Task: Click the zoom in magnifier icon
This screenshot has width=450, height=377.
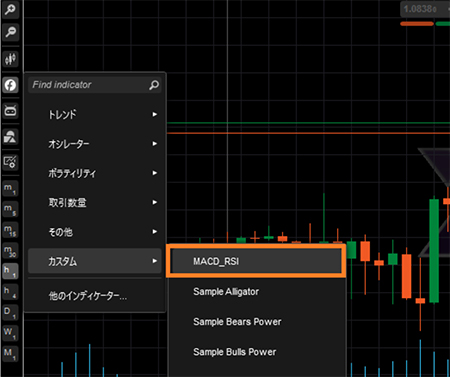Action: pyautogui.click(x=10, y=10)
